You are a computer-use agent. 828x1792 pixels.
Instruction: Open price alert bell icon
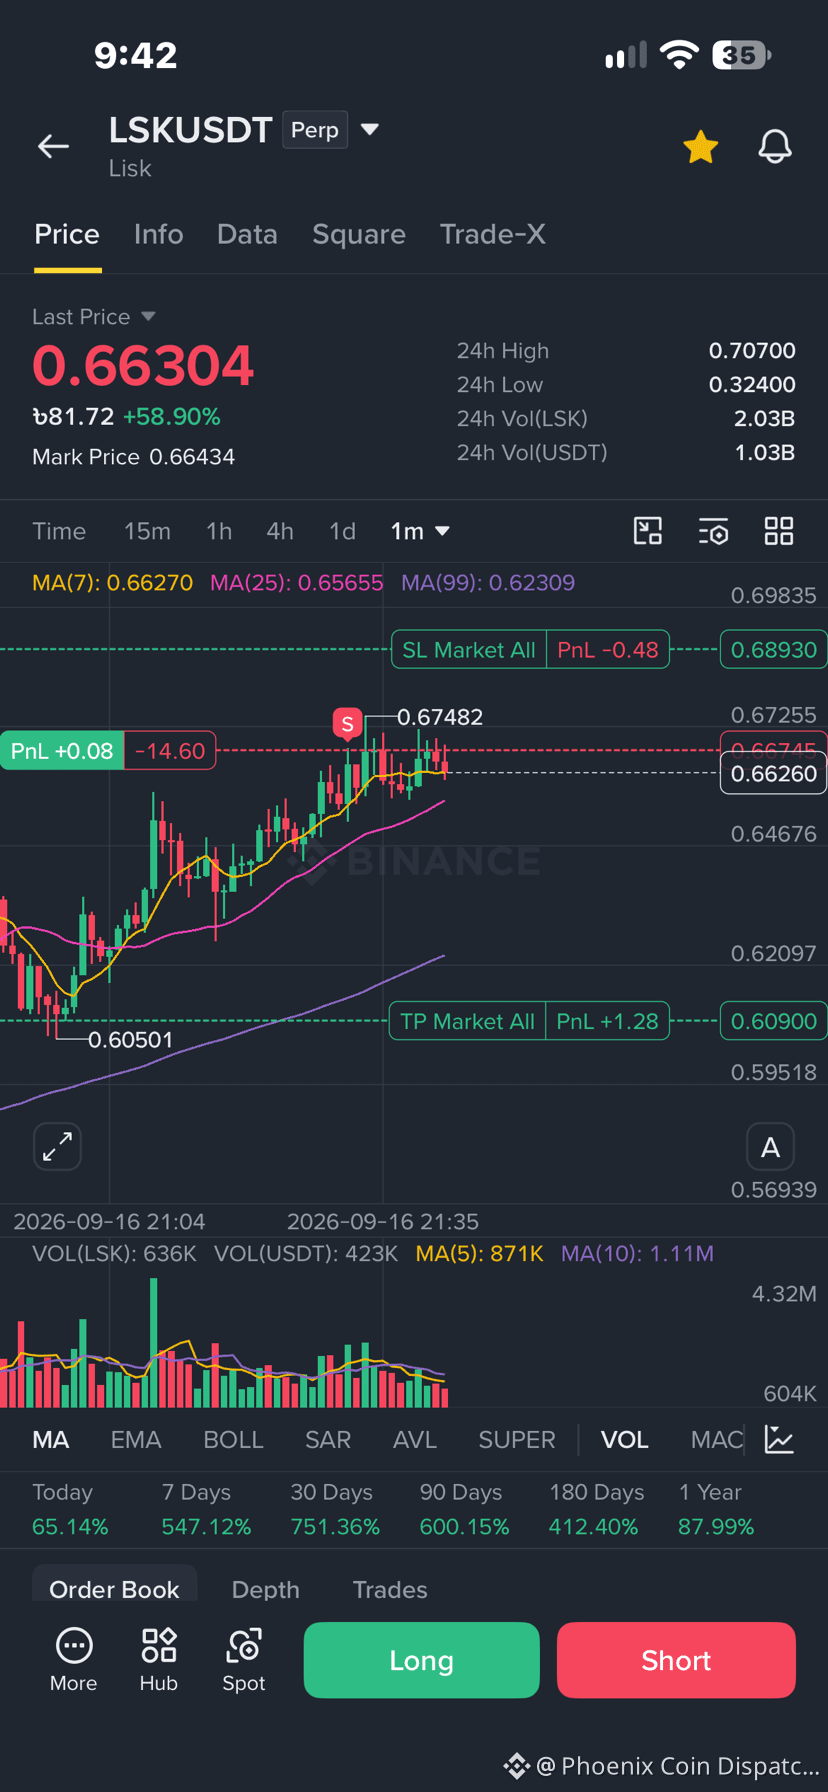tap(775, 146)
